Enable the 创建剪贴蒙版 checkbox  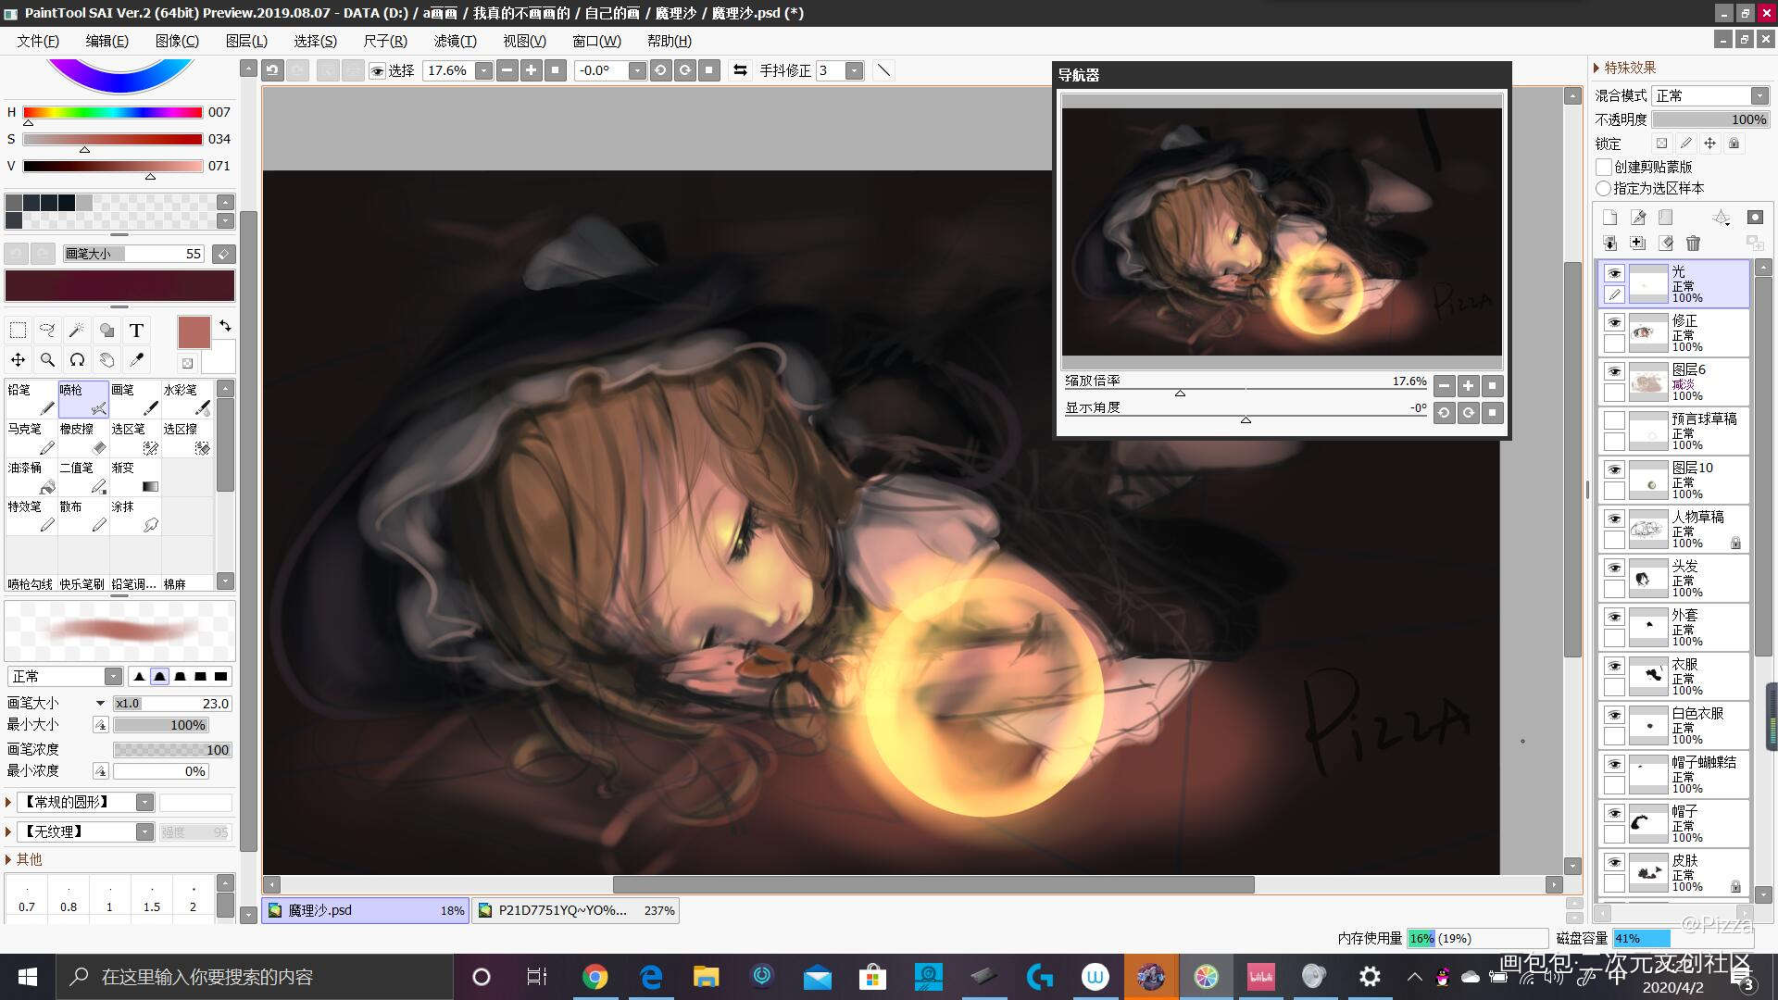[x=1604, y=167]
